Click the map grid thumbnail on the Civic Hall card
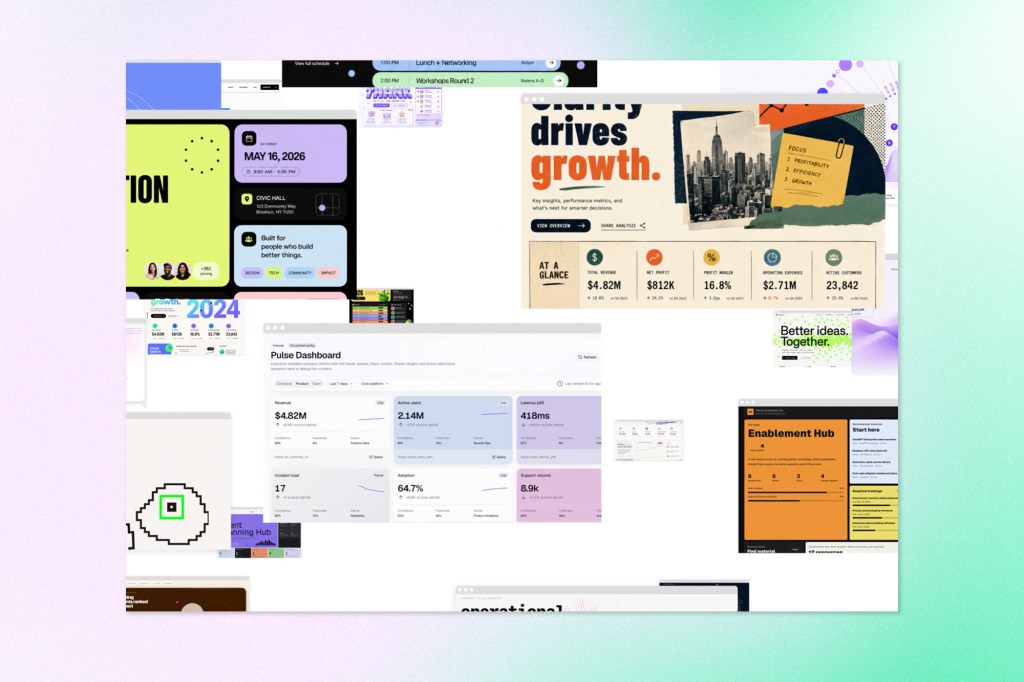 click(x=327, y=204)
